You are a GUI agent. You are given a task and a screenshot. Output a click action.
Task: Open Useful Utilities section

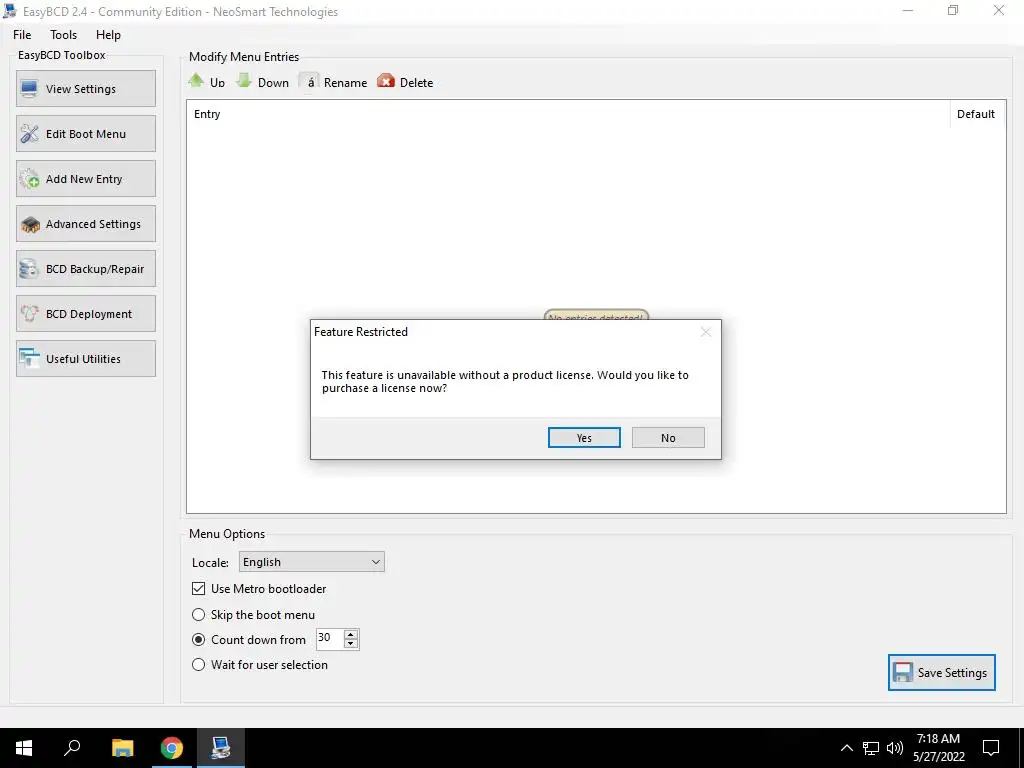tap(86, 359)
